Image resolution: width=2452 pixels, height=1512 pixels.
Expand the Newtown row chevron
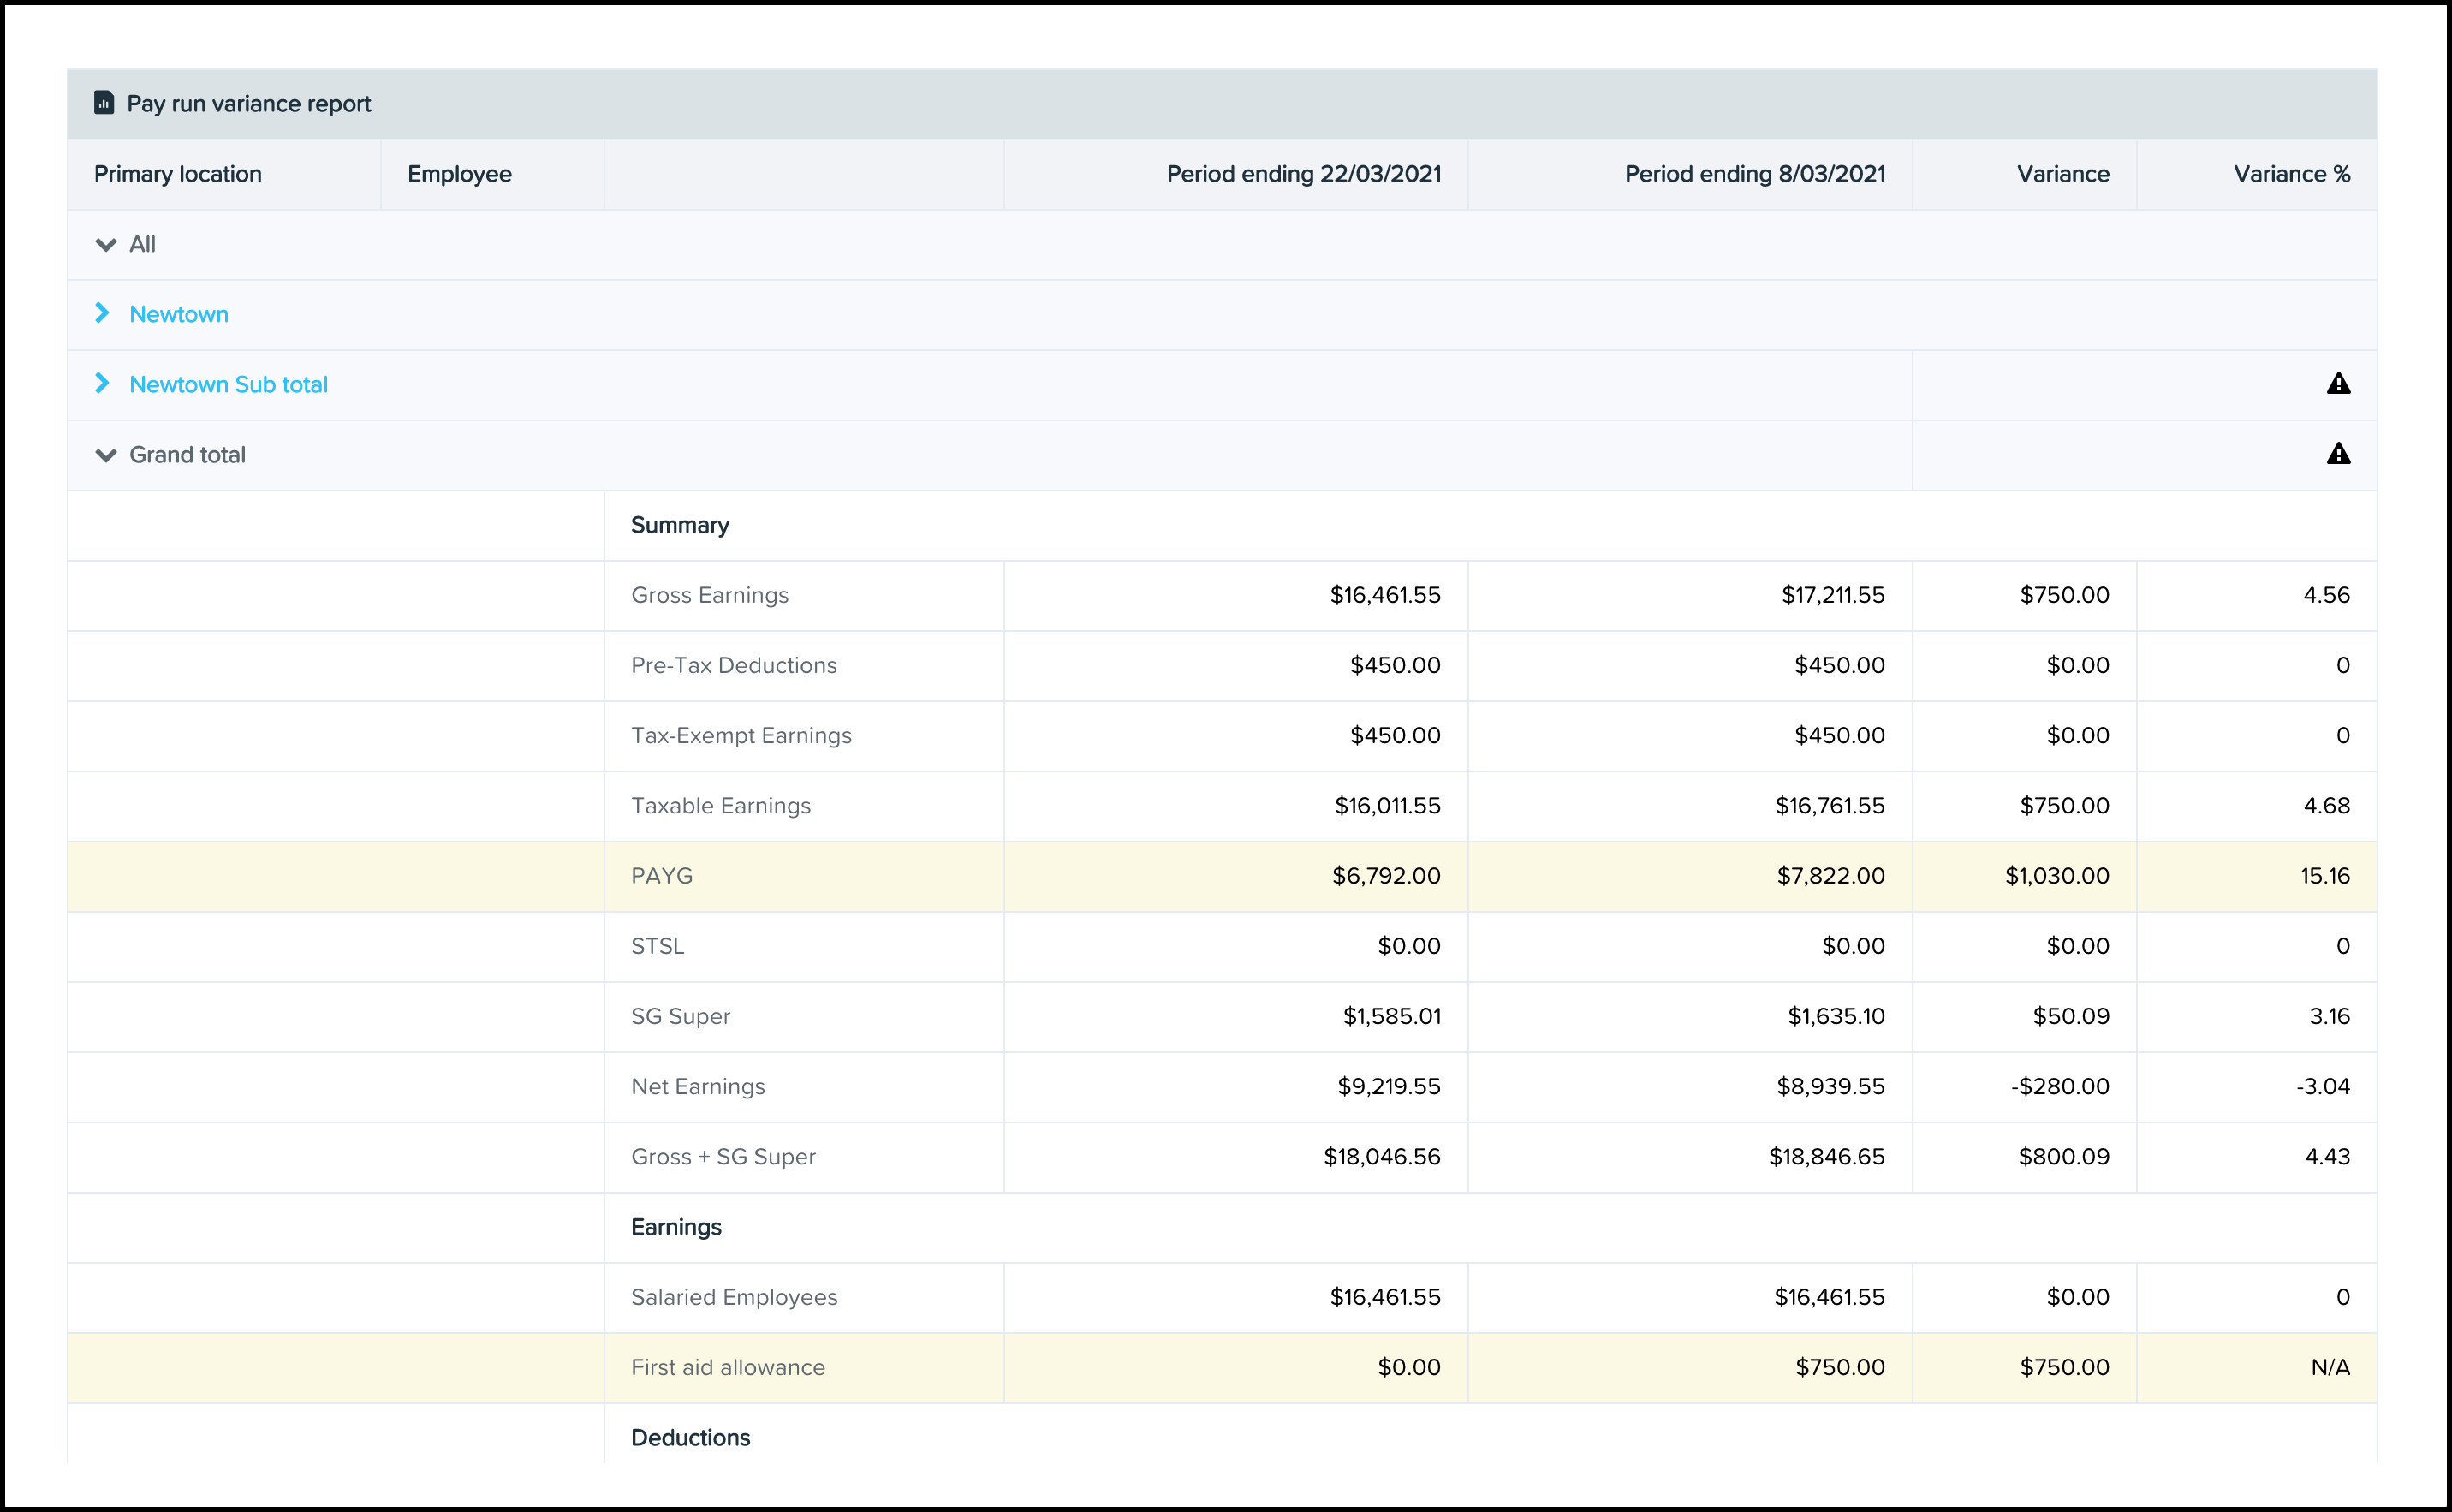(102, 314)
